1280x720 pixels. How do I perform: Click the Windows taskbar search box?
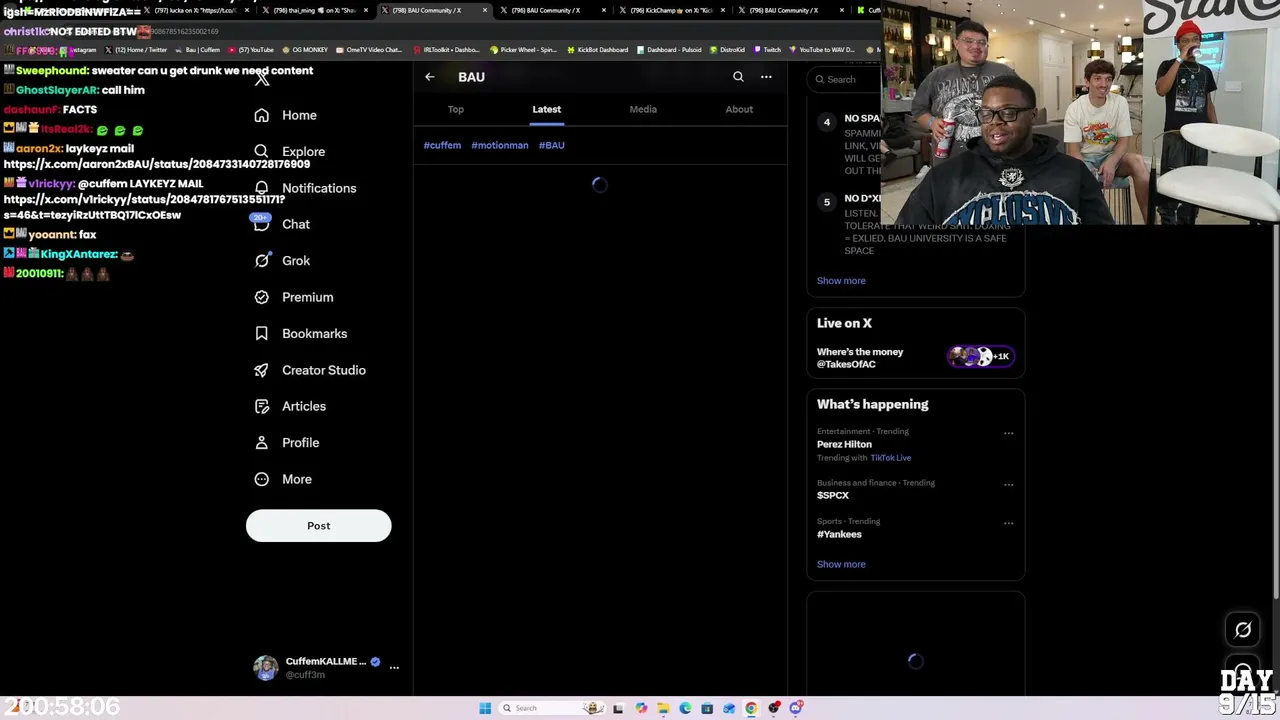click(x=550, y=708)
